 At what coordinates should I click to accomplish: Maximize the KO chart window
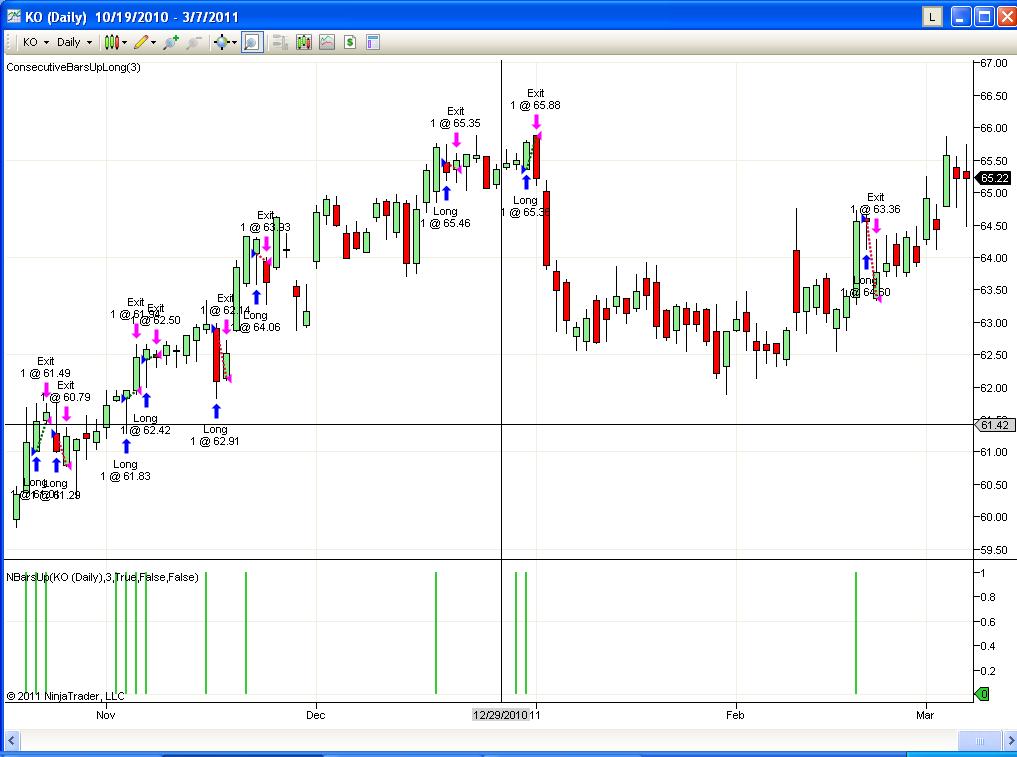coord(984,17)
